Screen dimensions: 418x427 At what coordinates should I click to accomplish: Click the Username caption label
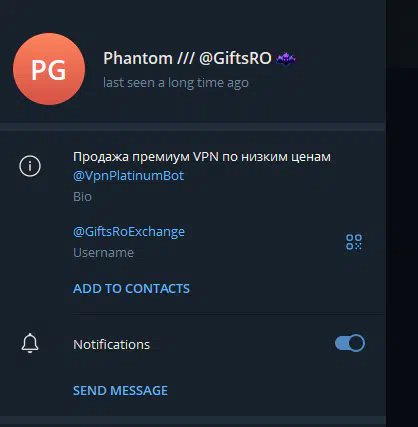coord(103,253)
